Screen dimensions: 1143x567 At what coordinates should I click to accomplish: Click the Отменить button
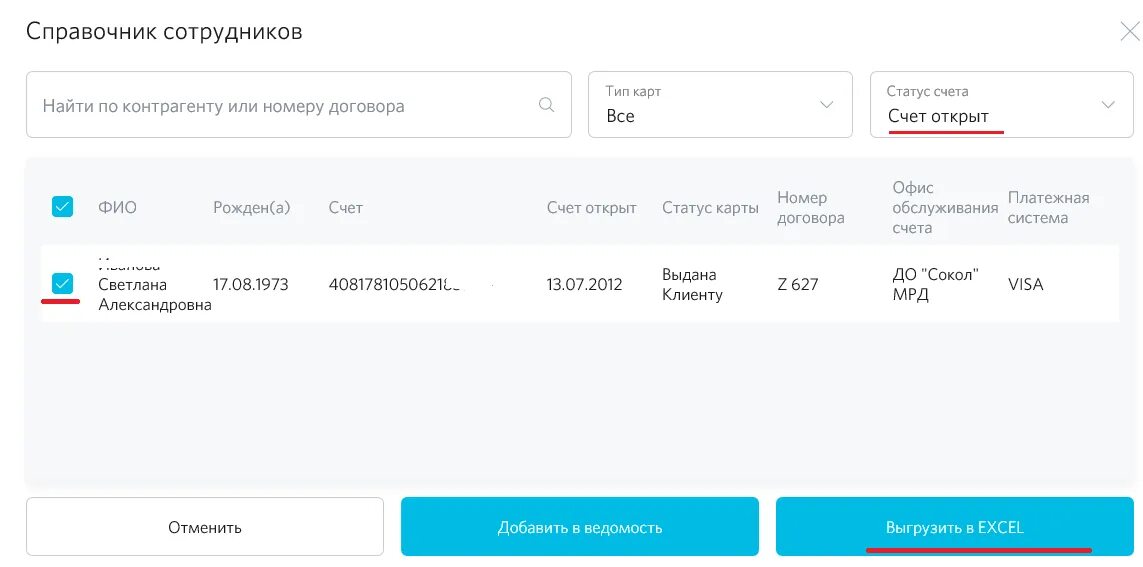click(x=205, y=527)
